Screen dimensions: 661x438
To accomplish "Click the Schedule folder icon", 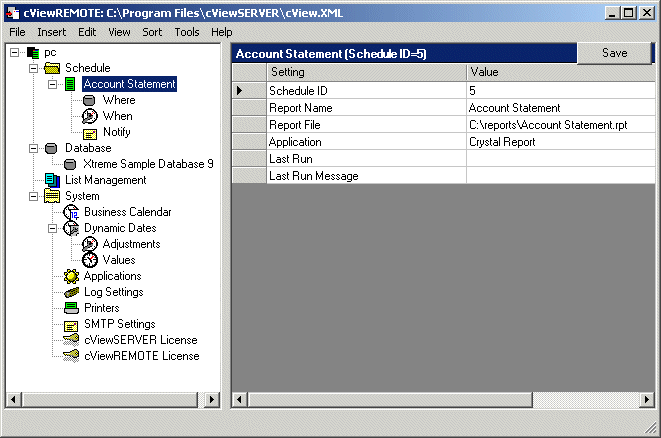I will pyautogui.click(x=52, y=68).
